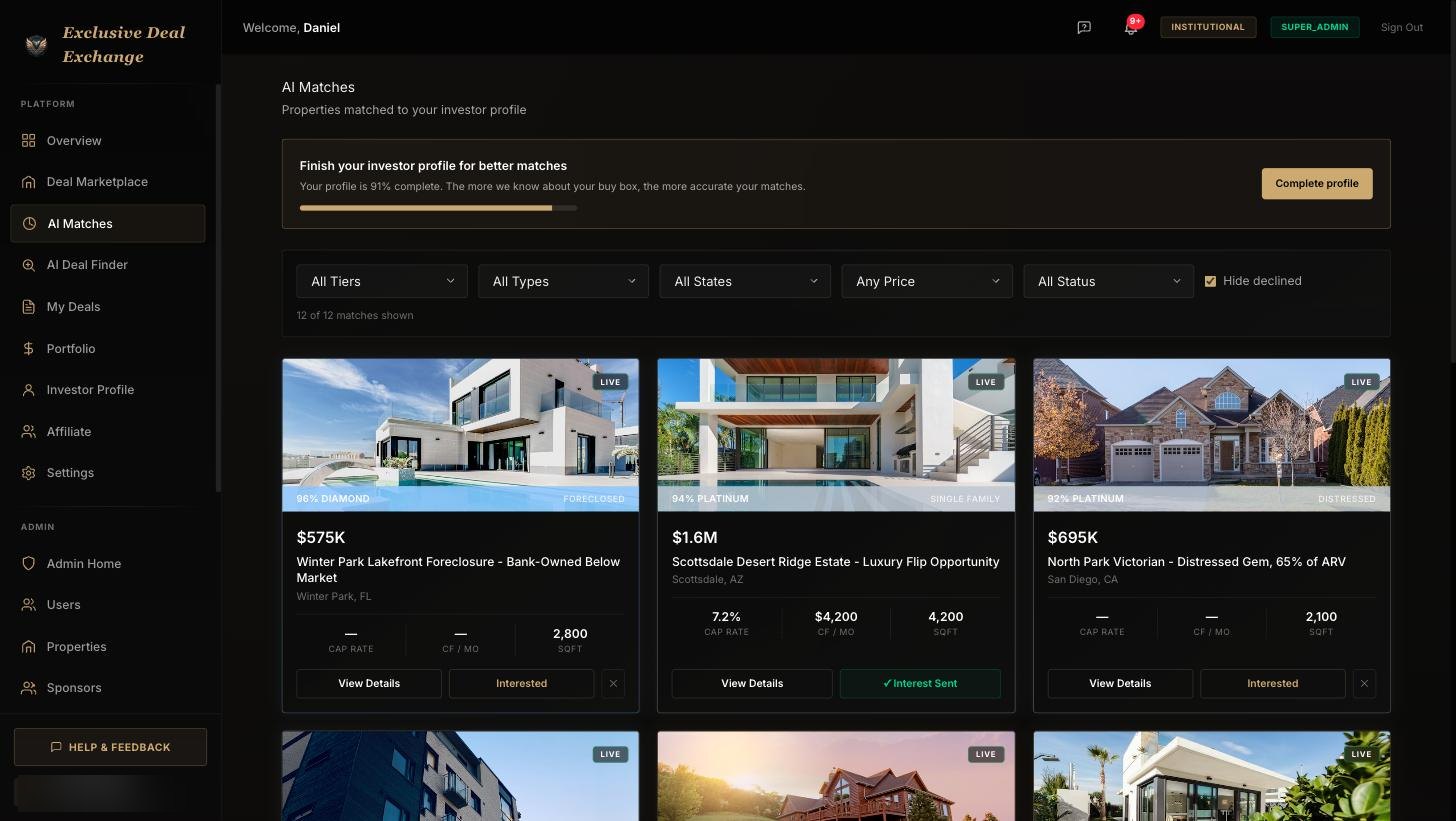Click the profile completion progress bar
This screenshot has width=1456, height=821.
tap(438, 208)
